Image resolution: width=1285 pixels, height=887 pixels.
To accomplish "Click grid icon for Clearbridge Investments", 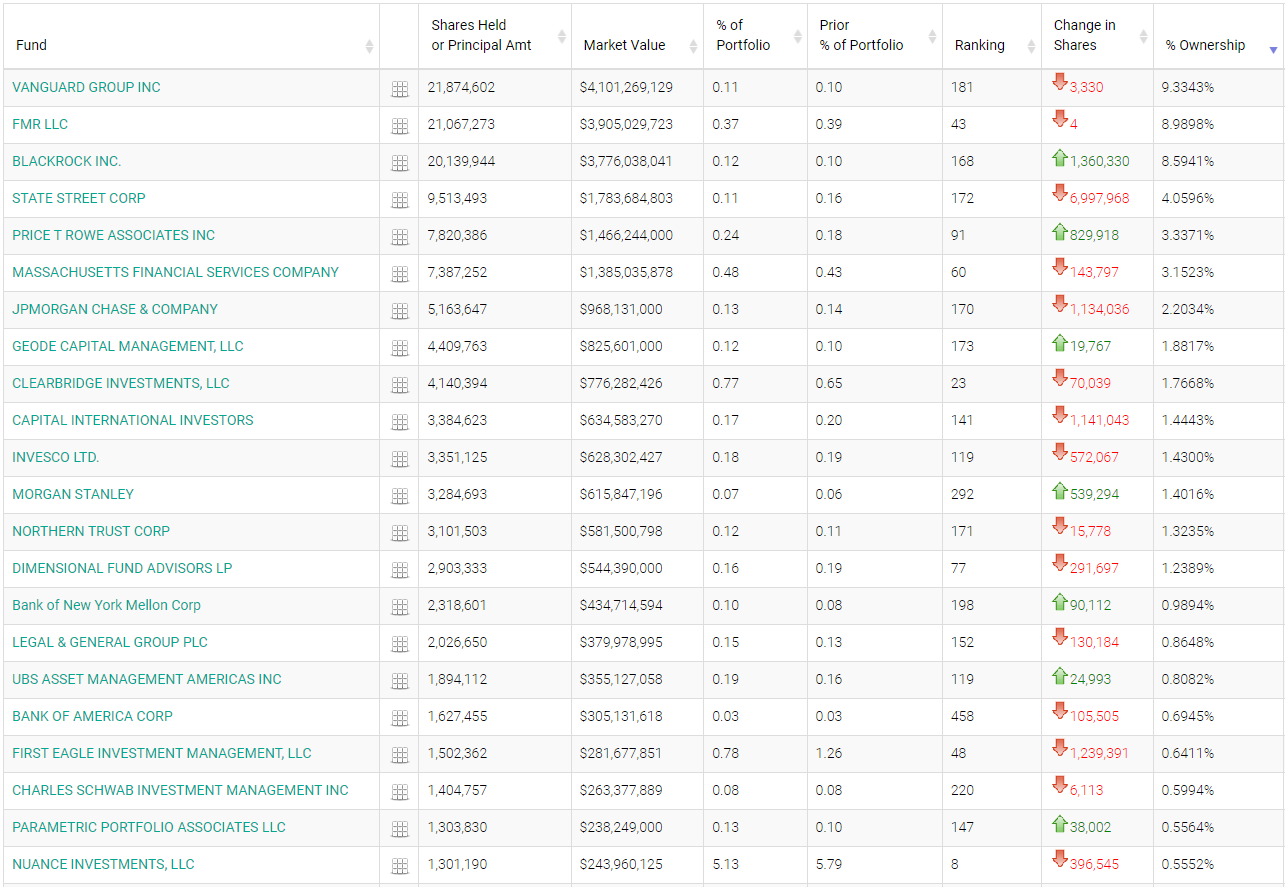I will [400, 385].
